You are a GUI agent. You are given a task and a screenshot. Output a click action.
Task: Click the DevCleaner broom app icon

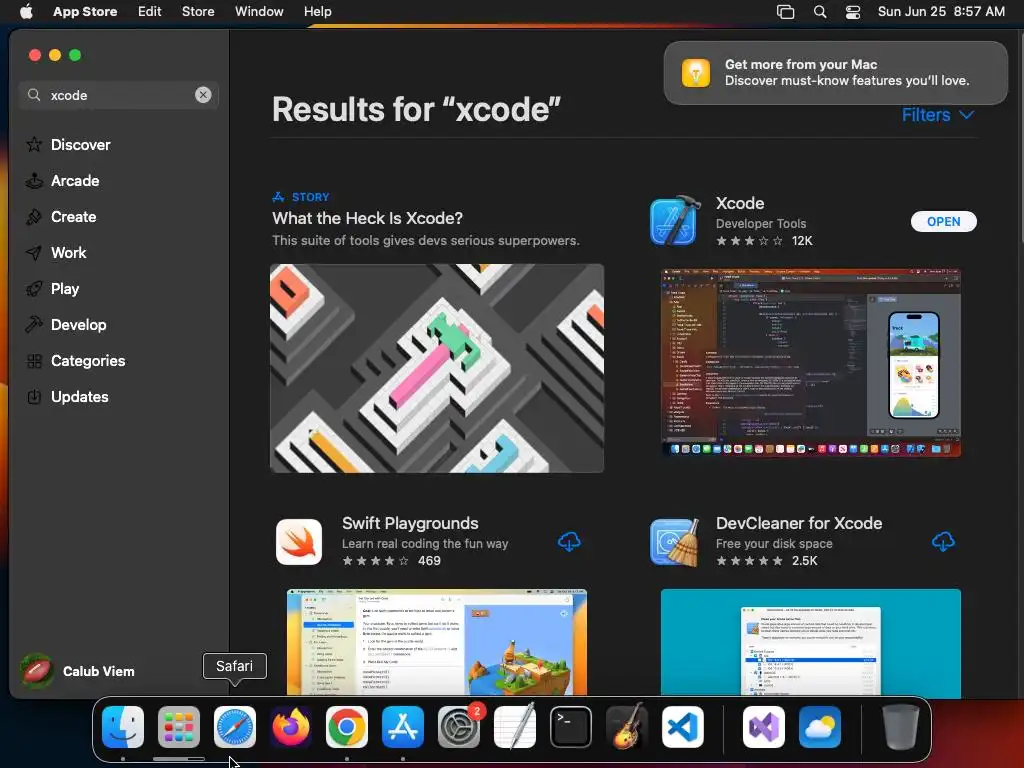coord(675,541)
